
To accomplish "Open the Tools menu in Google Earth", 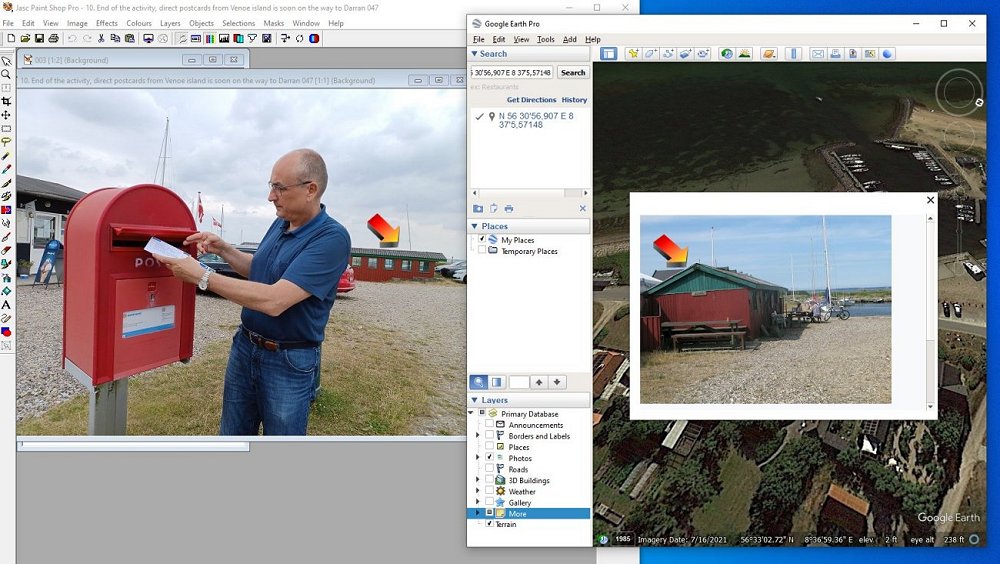I will click(x=545, y=40).
